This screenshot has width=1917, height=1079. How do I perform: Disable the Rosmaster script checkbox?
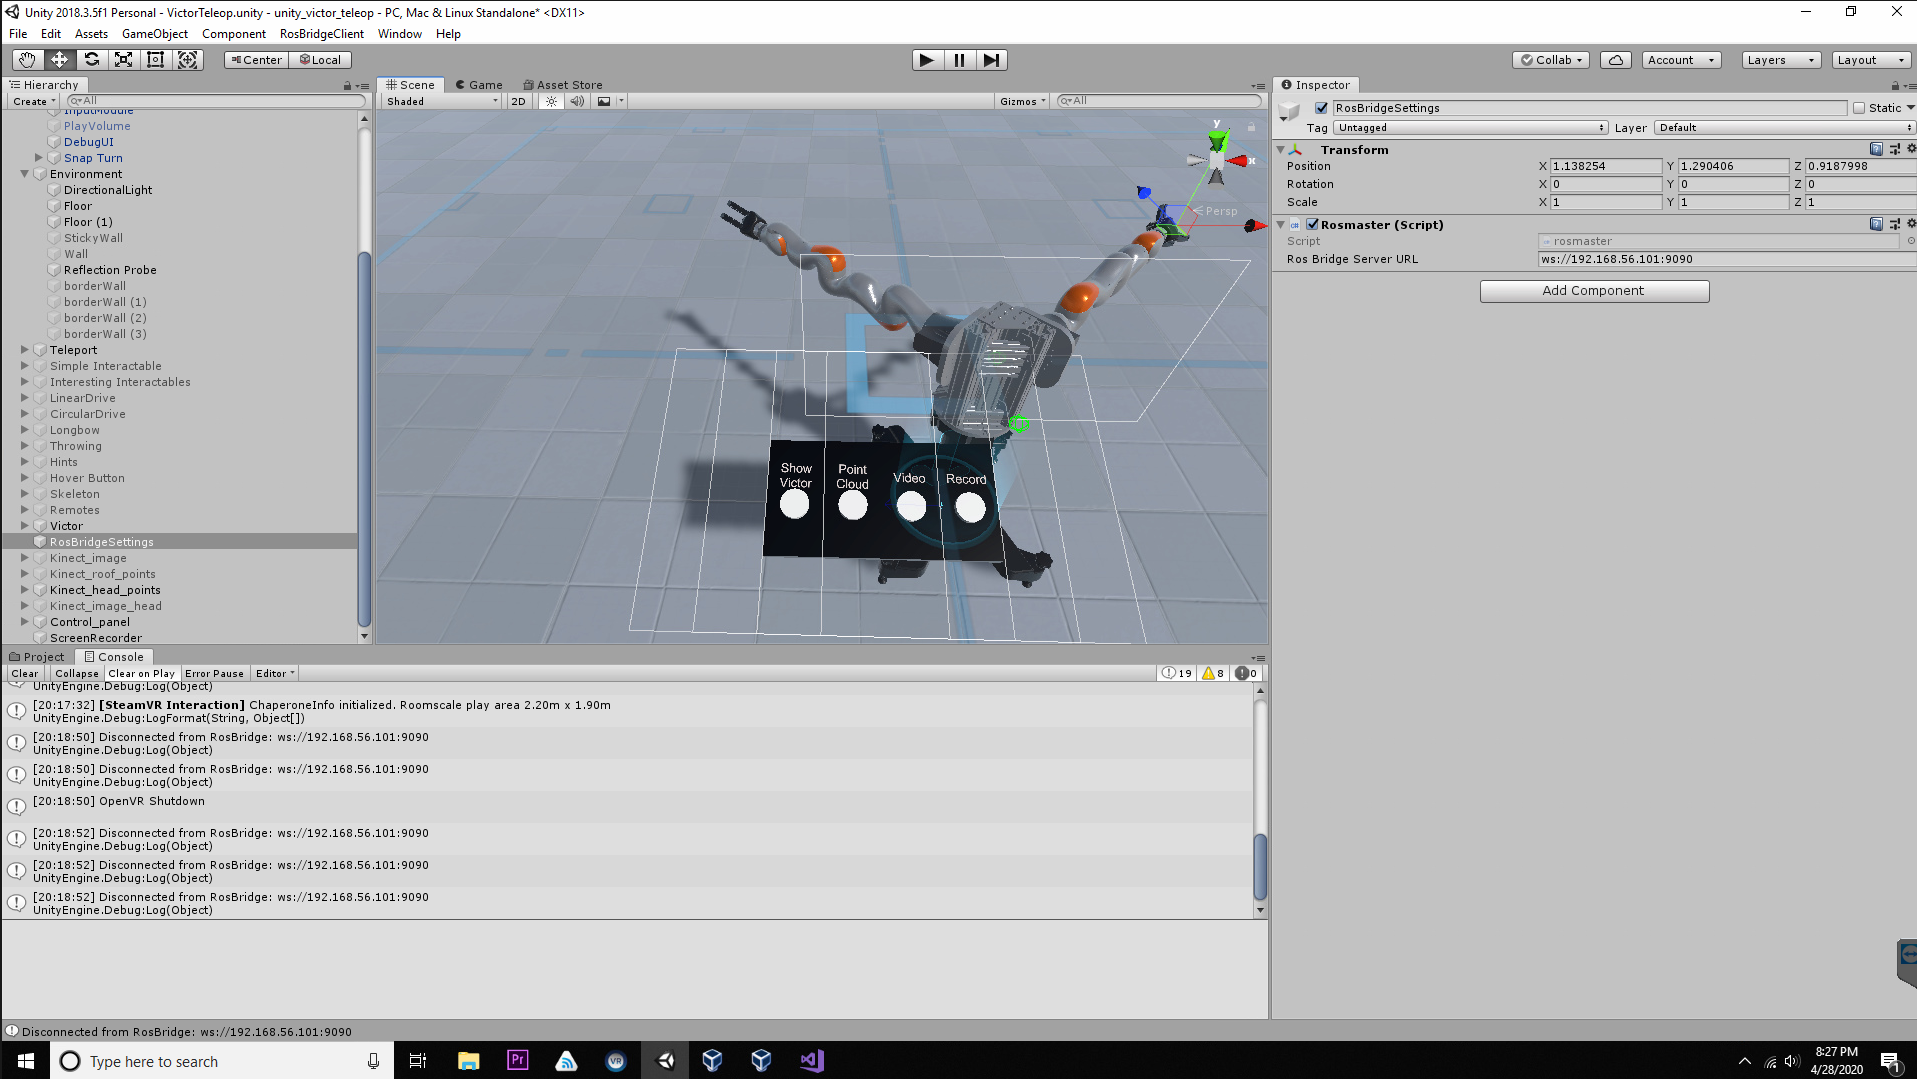1312,224
